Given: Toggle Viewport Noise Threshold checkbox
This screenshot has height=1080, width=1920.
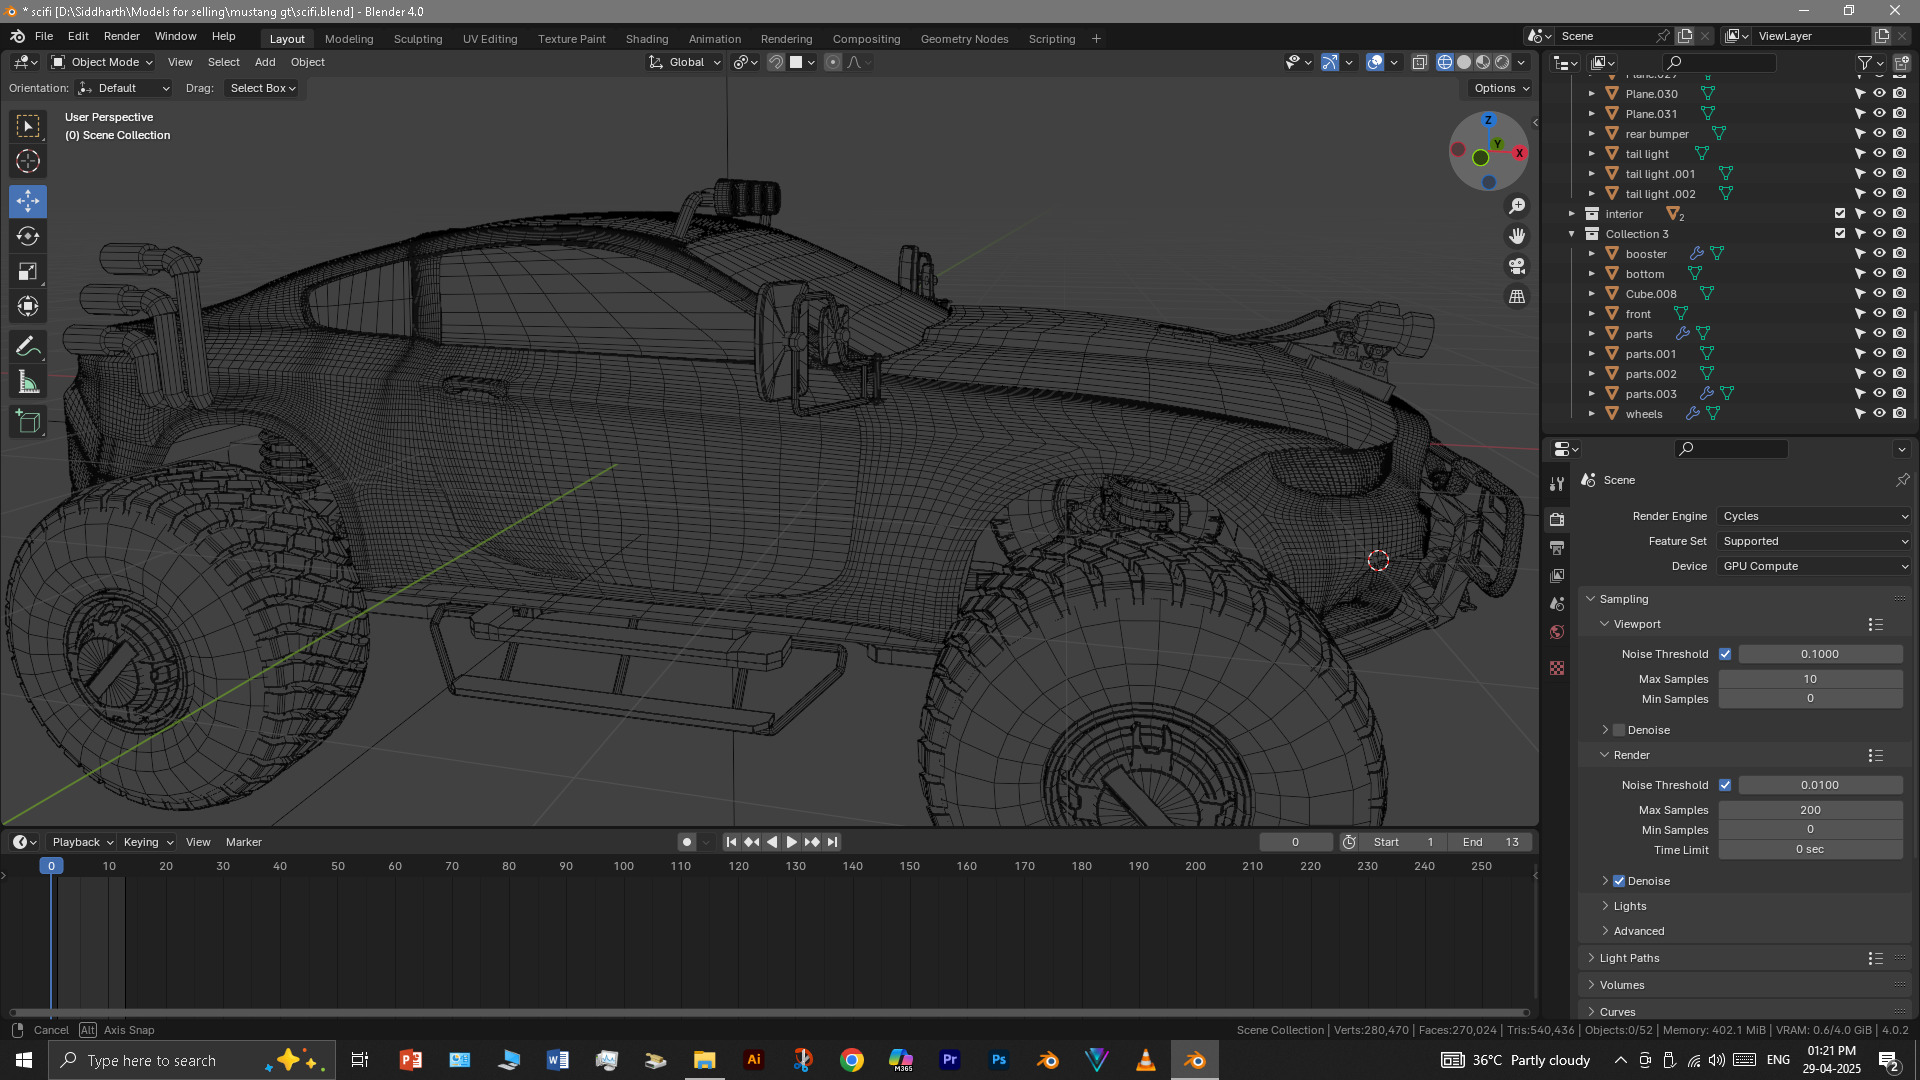Looking at the screenshot, I should tap(1725, 654).
